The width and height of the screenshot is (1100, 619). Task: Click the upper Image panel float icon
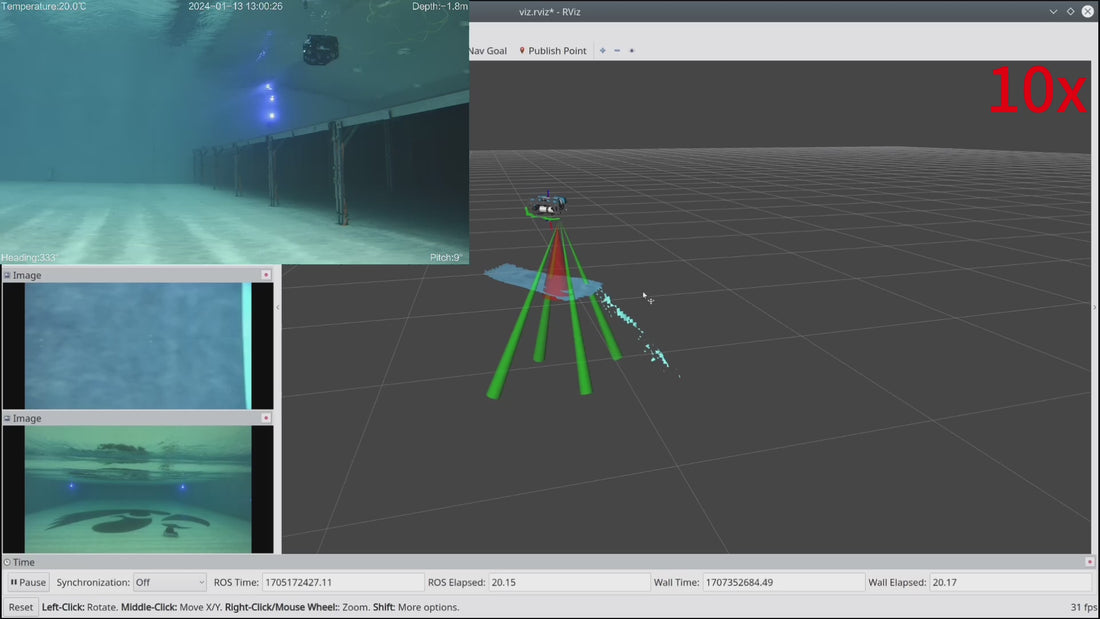[7, 275]
